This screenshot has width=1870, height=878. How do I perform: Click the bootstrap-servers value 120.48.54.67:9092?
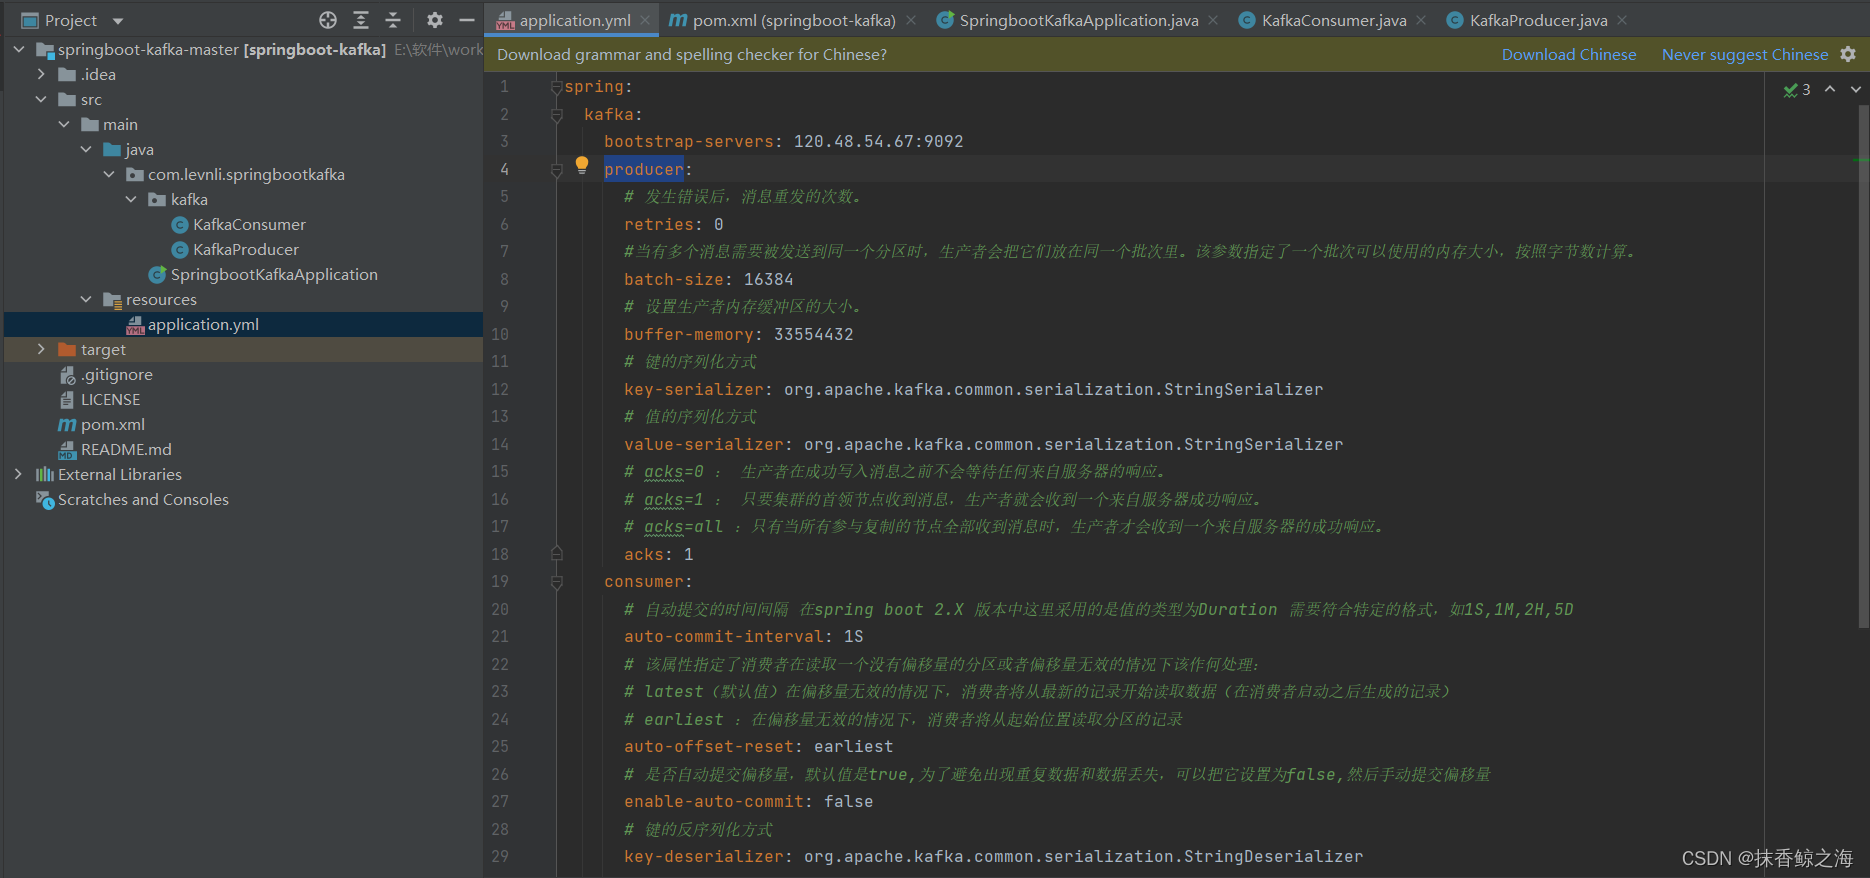(x=879, y=142)
